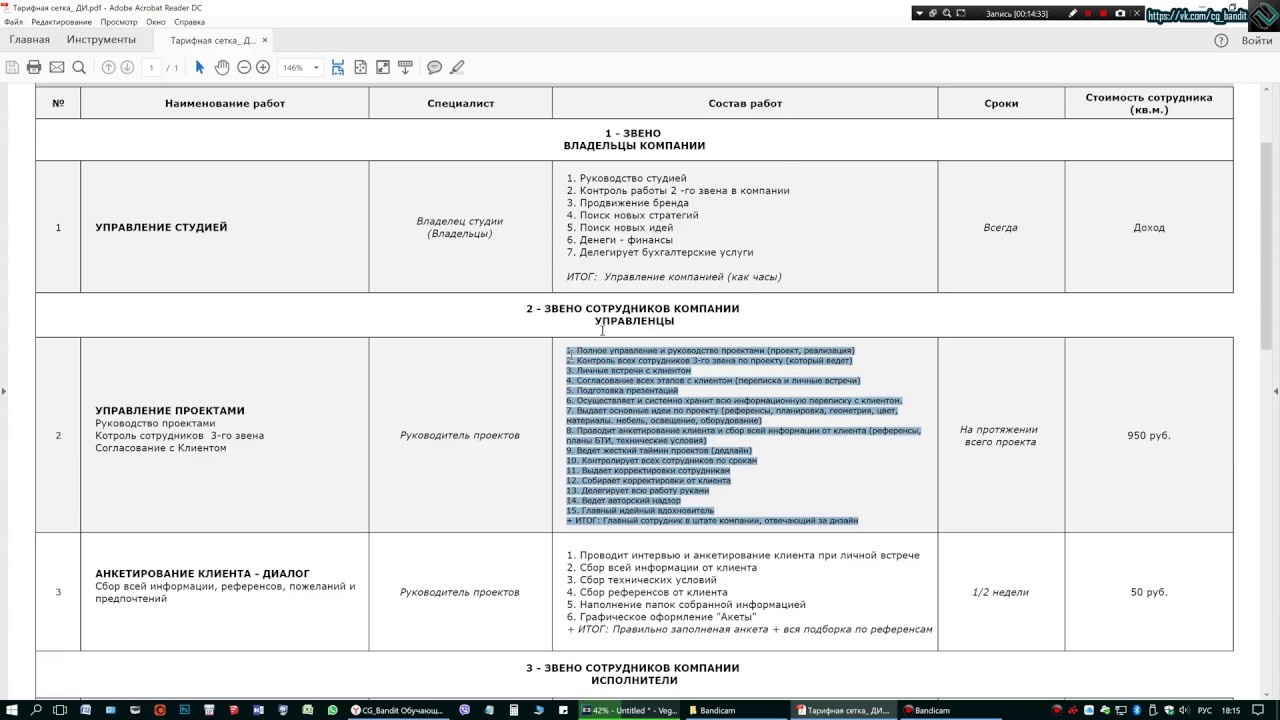Close the Тарифная сетка document tab

[x=265, y=40]
